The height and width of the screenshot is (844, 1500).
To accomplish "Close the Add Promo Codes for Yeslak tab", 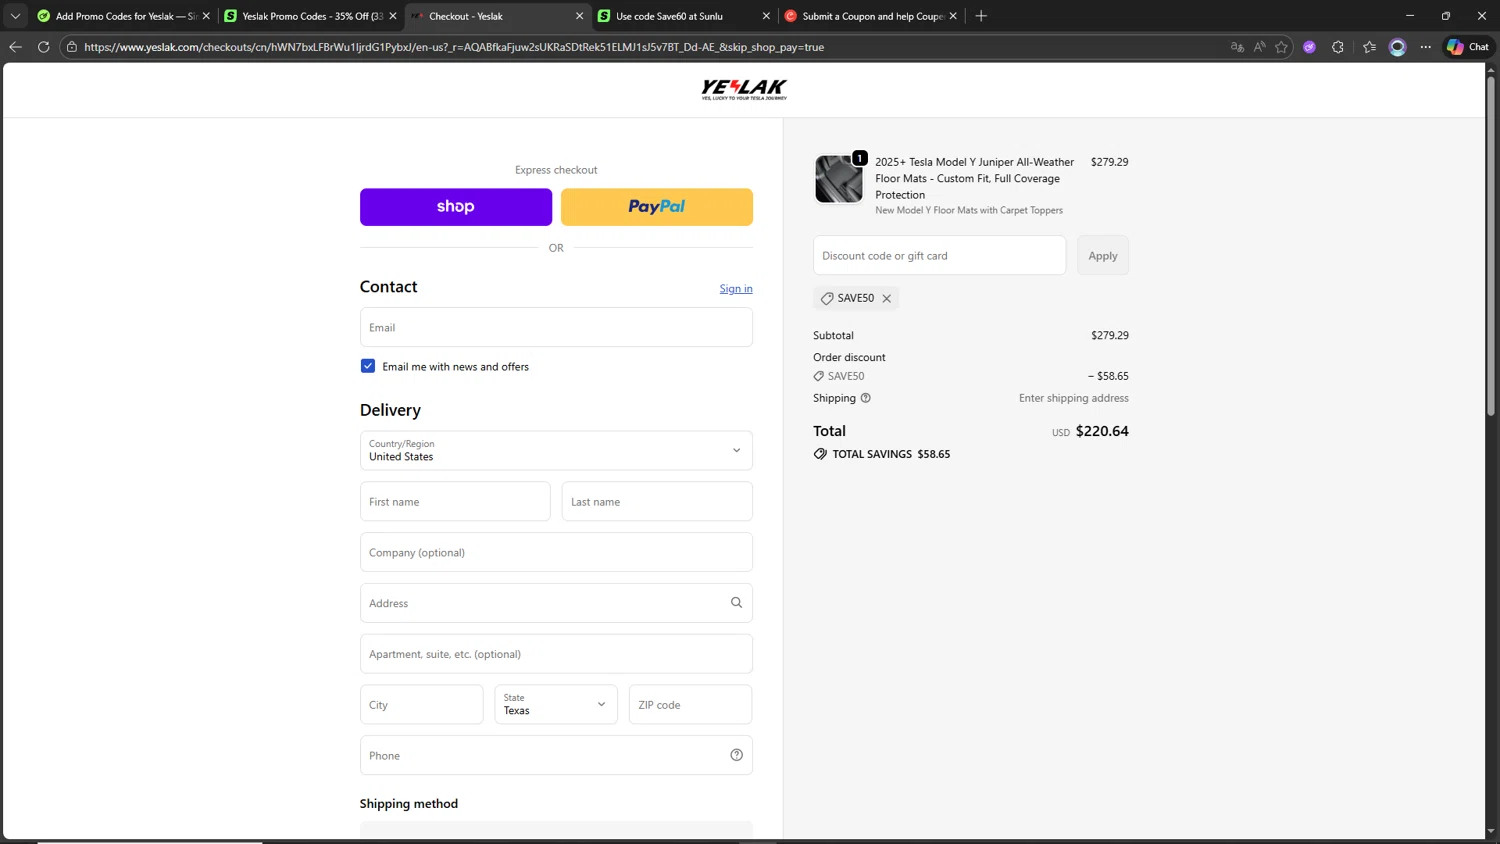I will (x=206, y=16).
